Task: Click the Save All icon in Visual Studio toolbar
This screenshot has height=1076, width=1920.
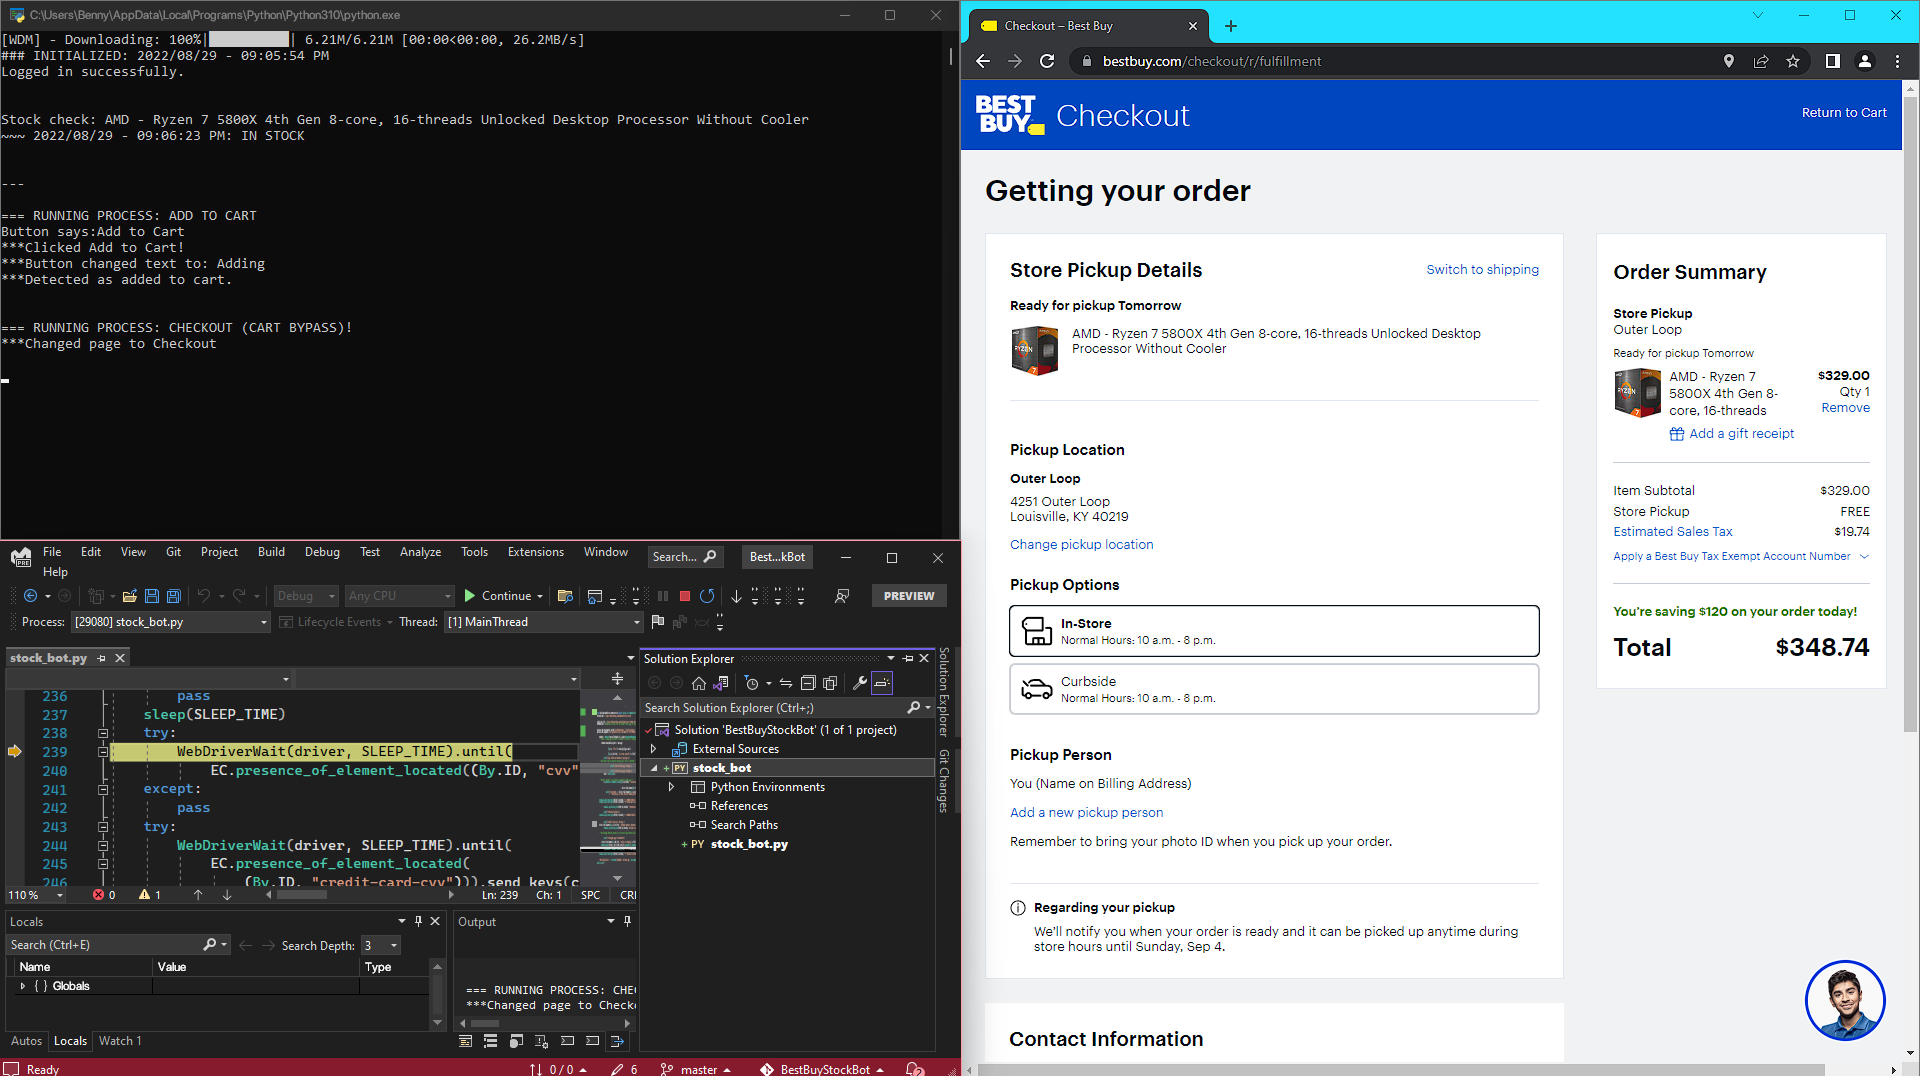Action: click(174, 596)
